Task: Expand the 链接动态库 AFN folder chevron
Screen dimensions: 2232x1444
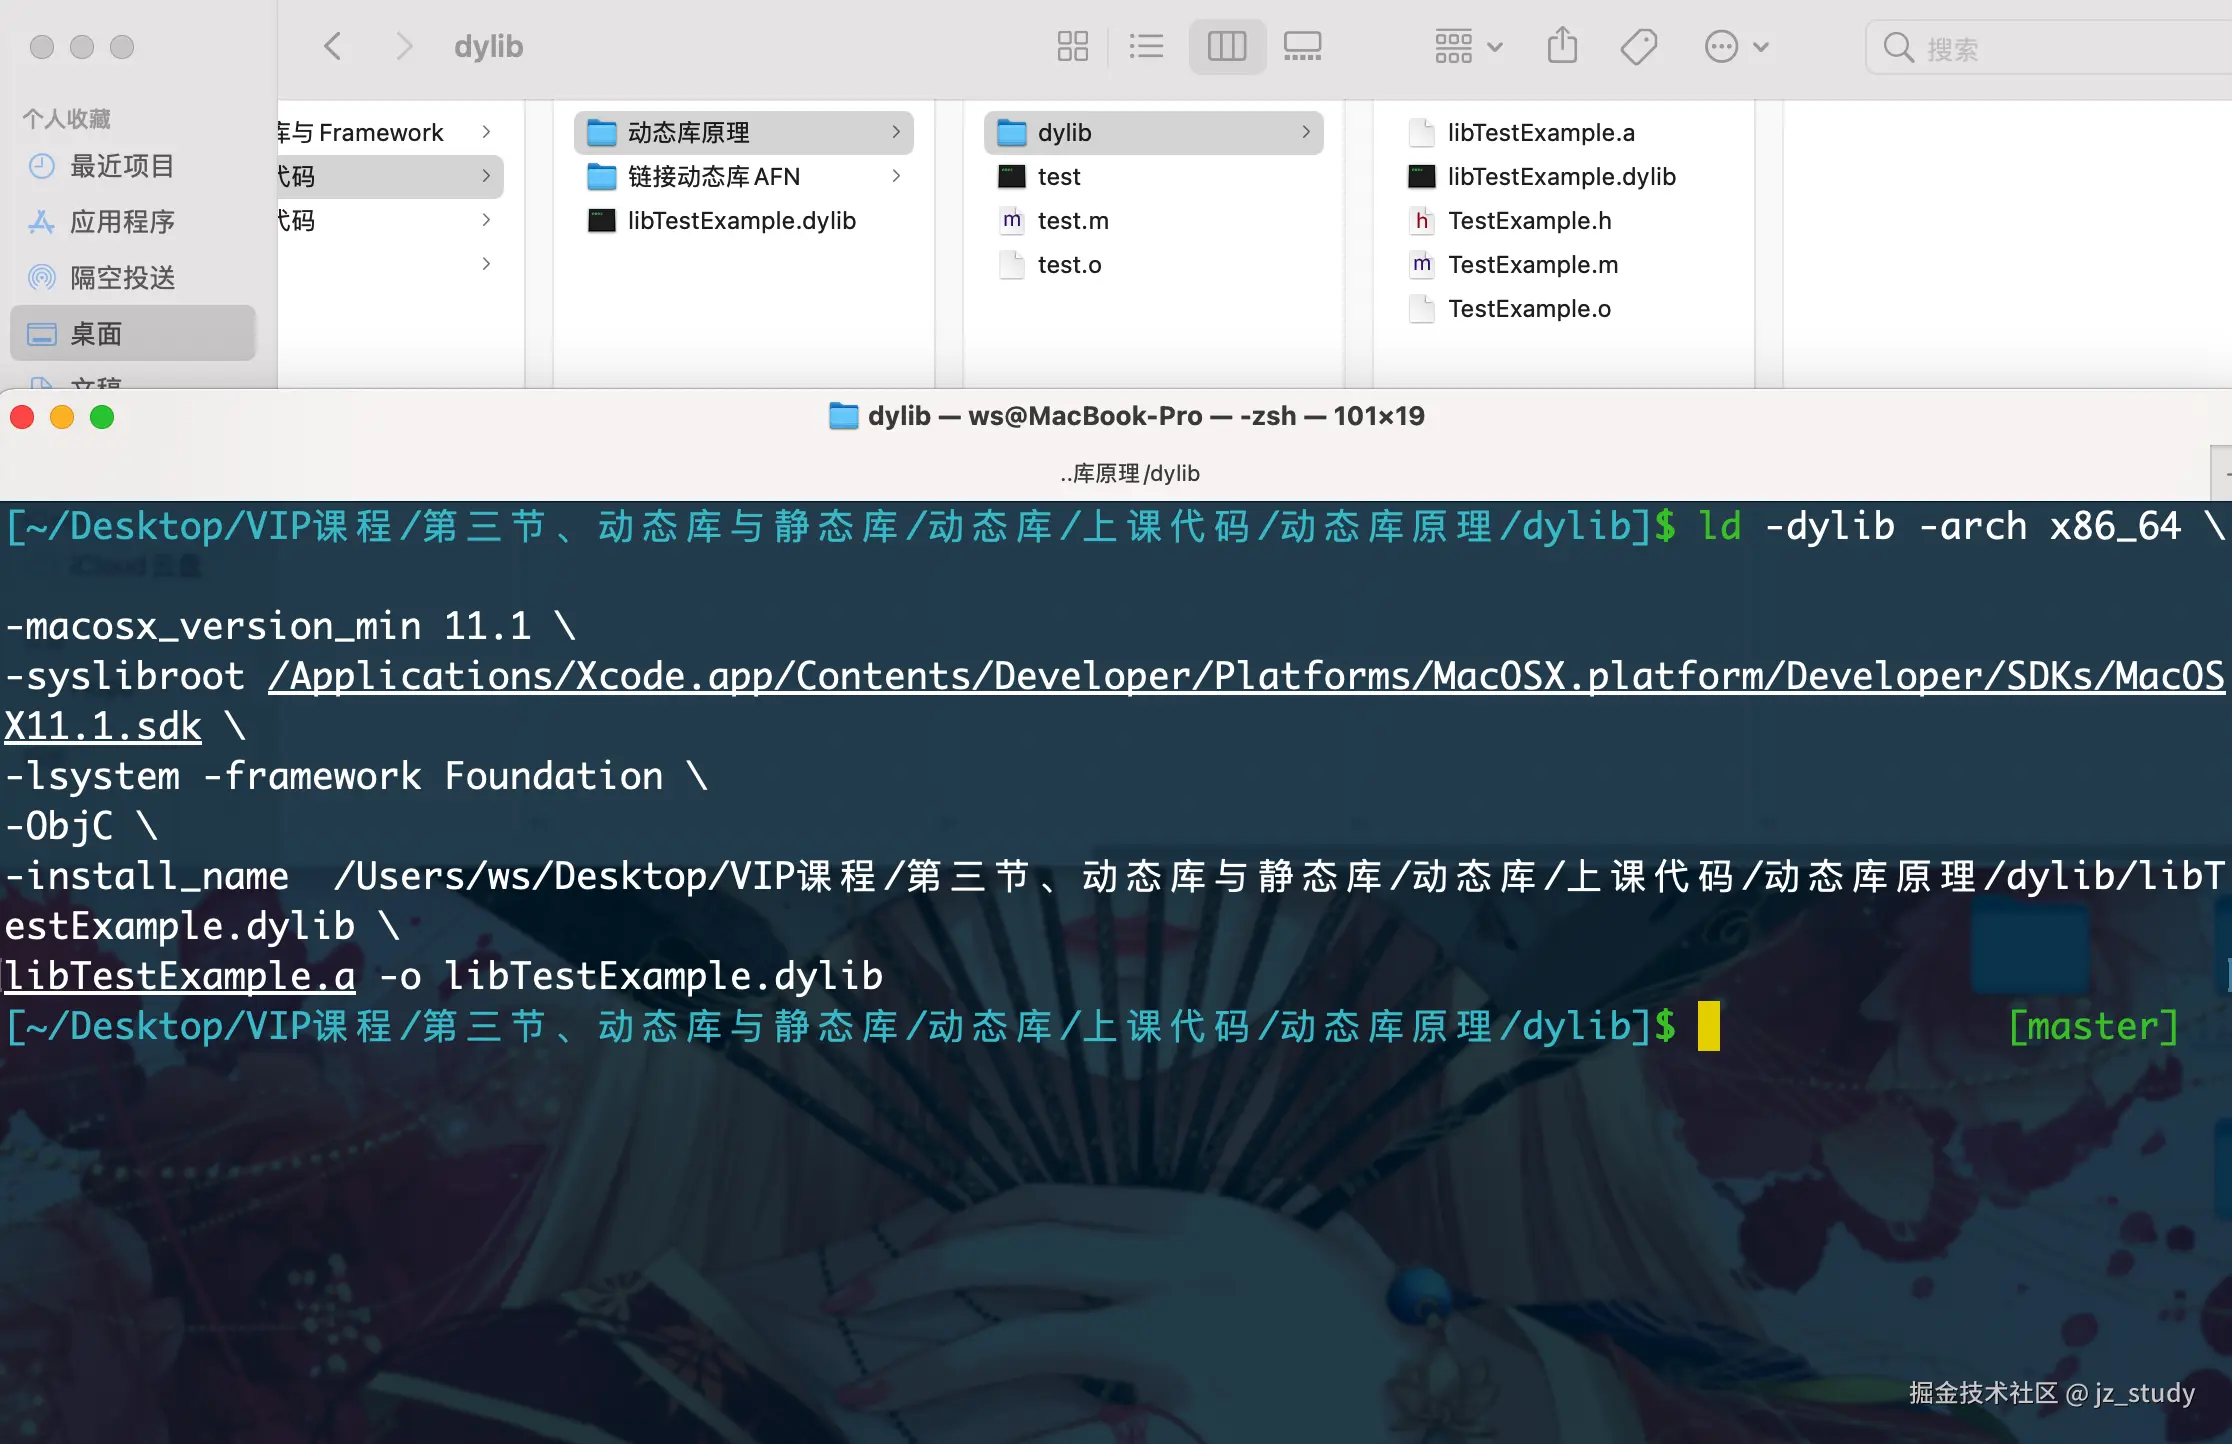Action: (896, 177)
